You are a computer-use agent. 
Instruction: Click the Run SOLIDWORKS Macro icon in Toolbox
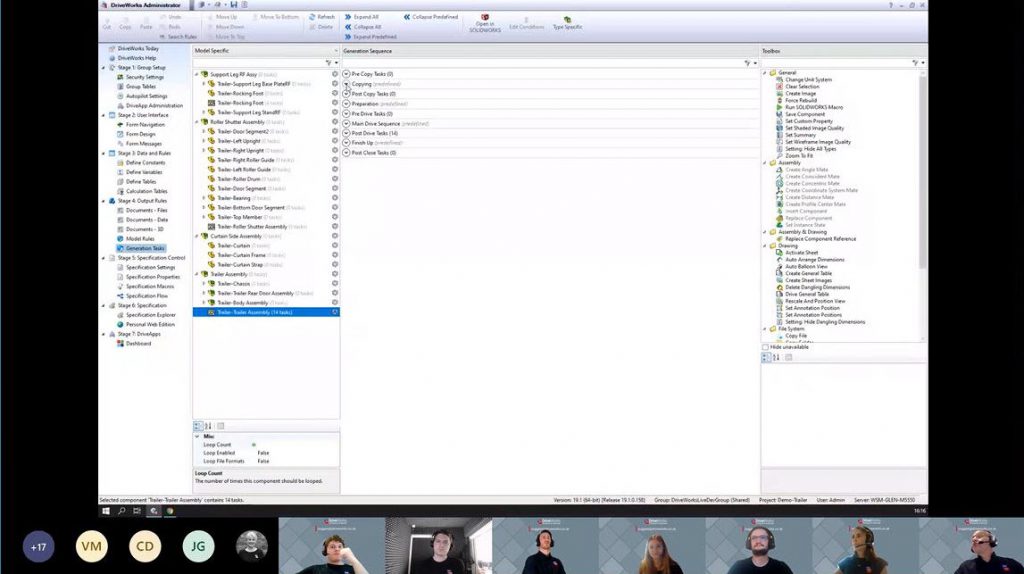[x=779, y=107]
